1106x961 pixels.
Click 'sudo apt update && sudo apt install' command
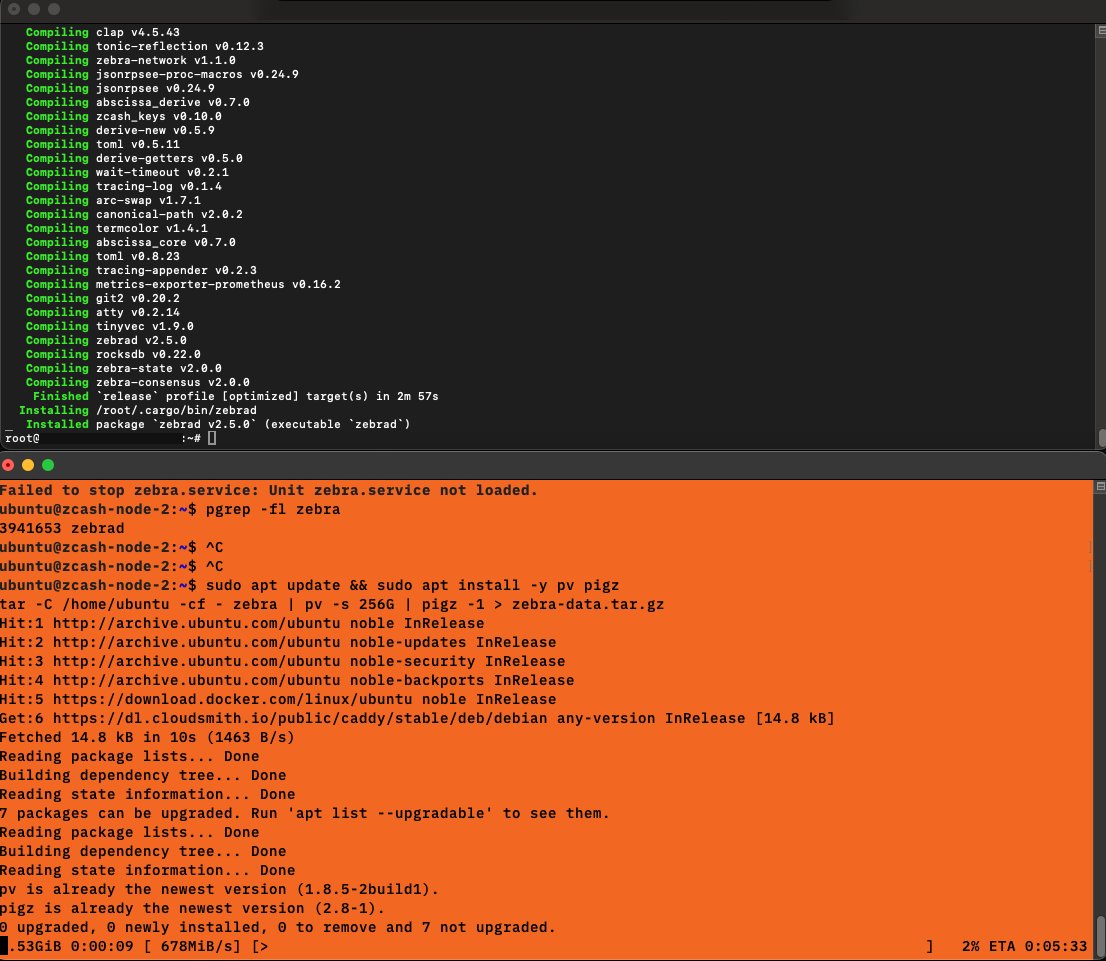[x=413, y=586]
